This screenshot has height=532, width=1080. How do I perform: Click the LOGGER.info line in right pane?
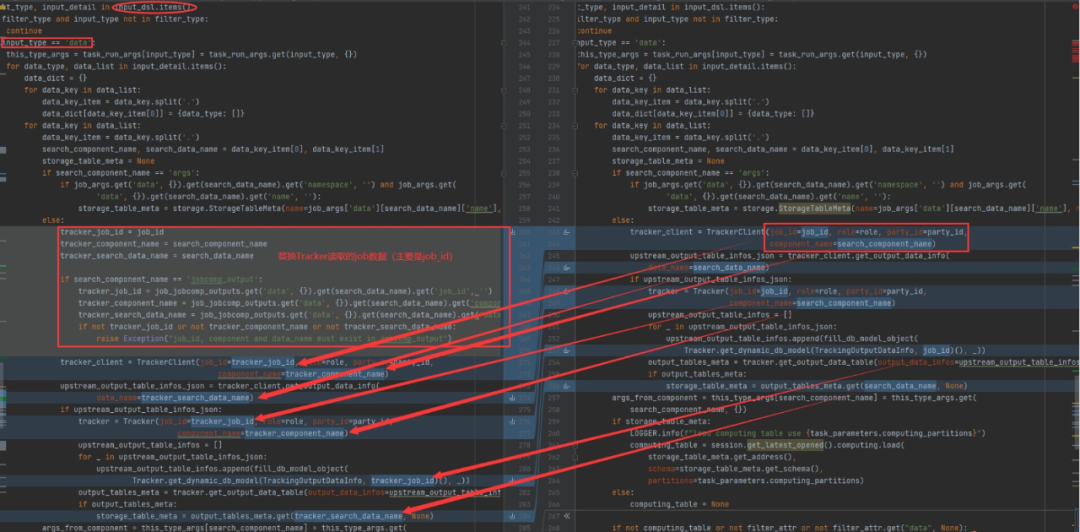(808, 433)
